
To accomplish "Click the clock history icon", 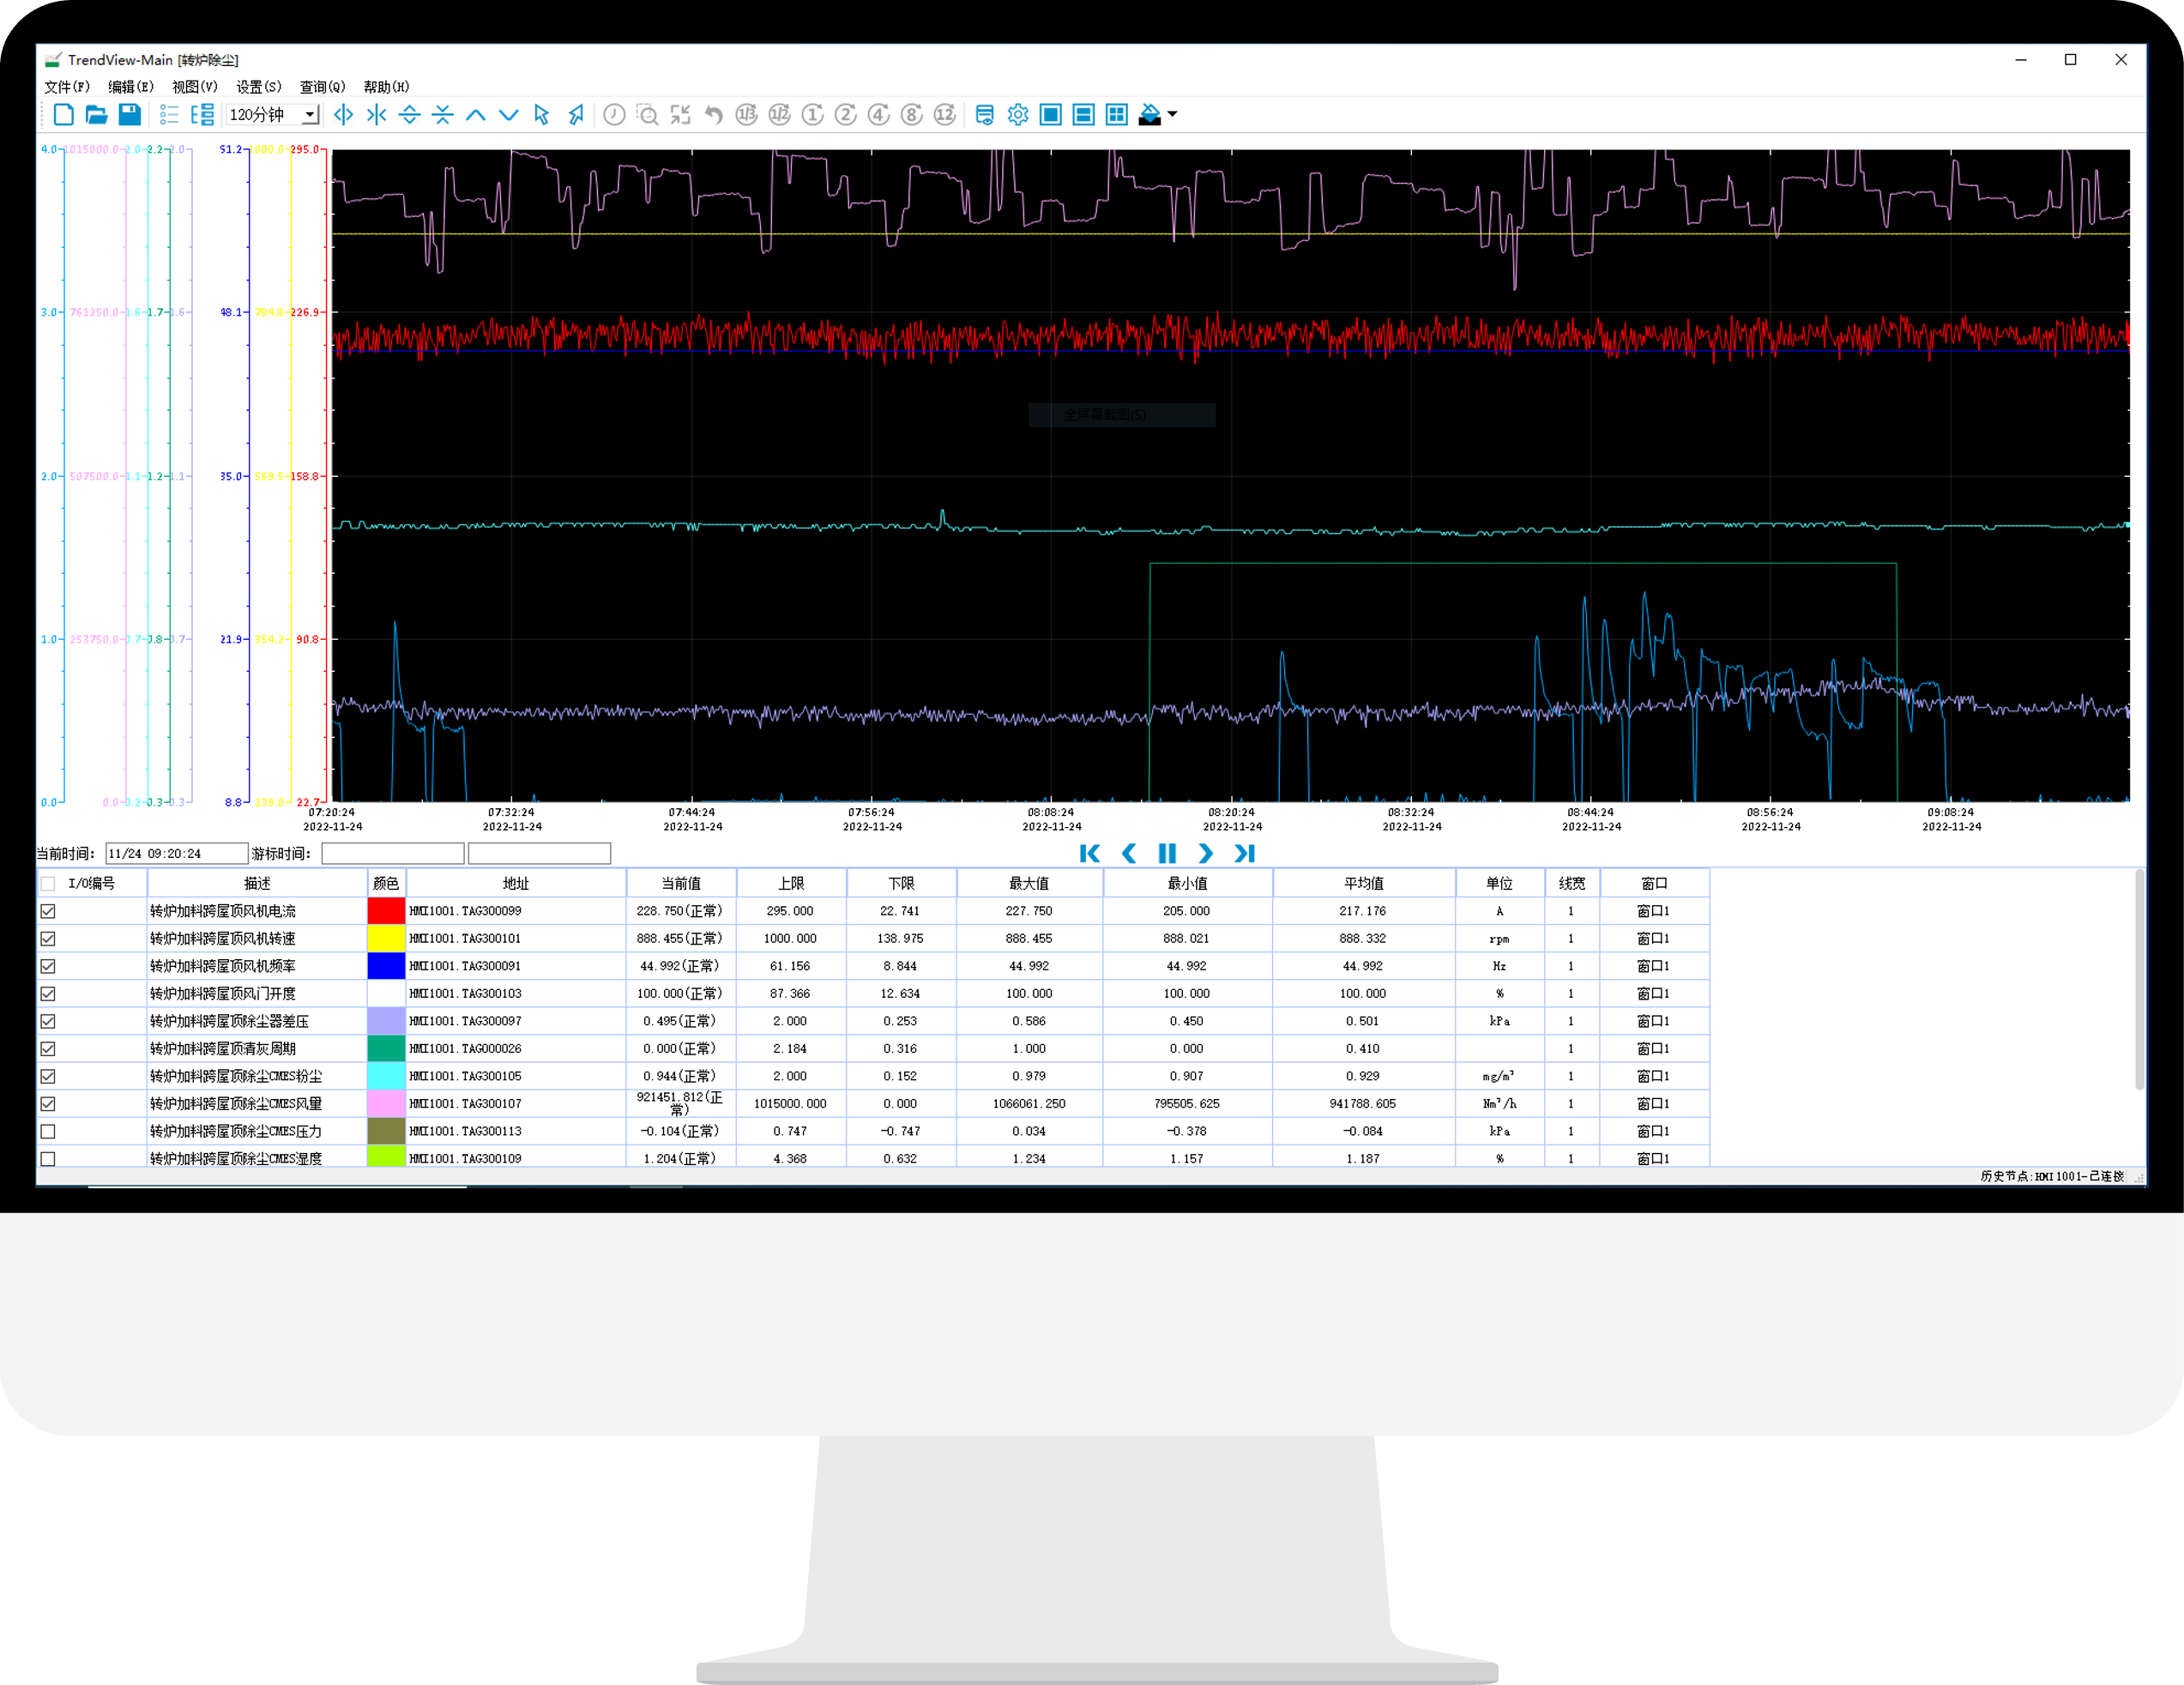I will tap(614, 115).
